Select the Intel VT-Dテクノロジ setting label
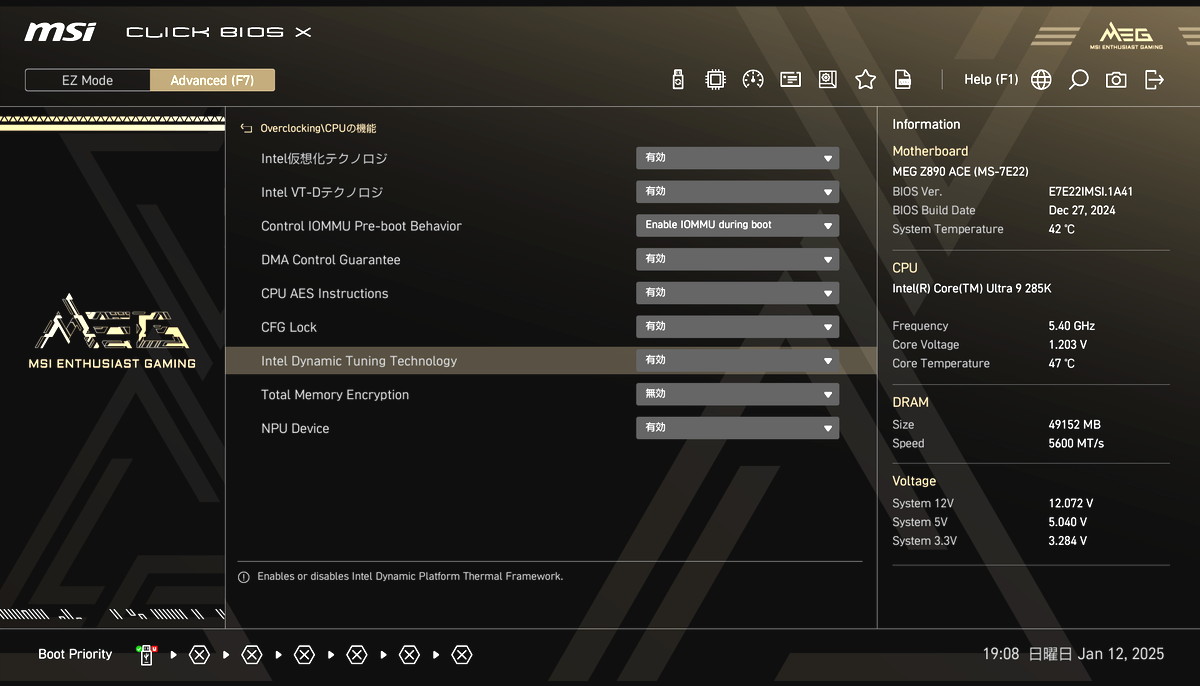 [322, 192]
